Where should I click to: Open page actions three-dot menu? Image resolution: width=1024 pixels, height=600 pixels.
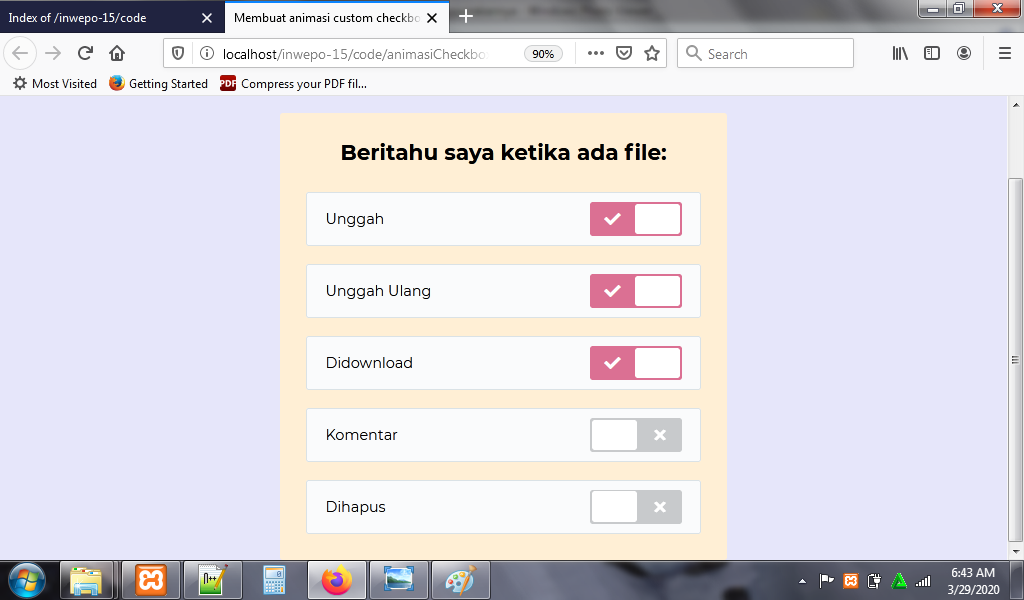[596, 54]
